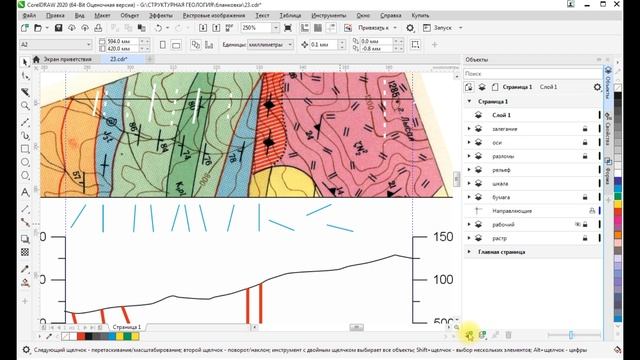Select the Text tool (A)
This screenshot has height=360, width=640.
(x=25, y=192)
